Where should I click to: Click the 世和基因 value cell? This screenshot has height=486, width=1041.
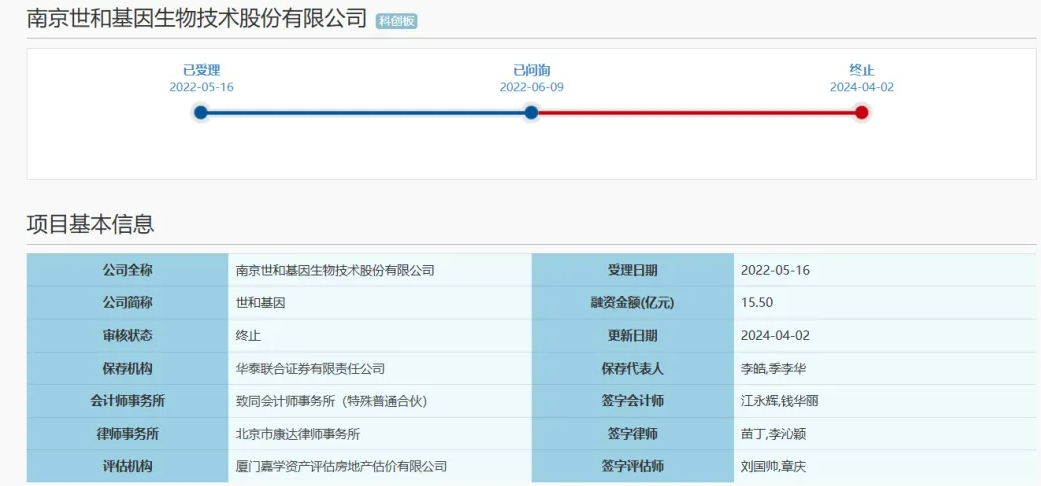[380, 303]
